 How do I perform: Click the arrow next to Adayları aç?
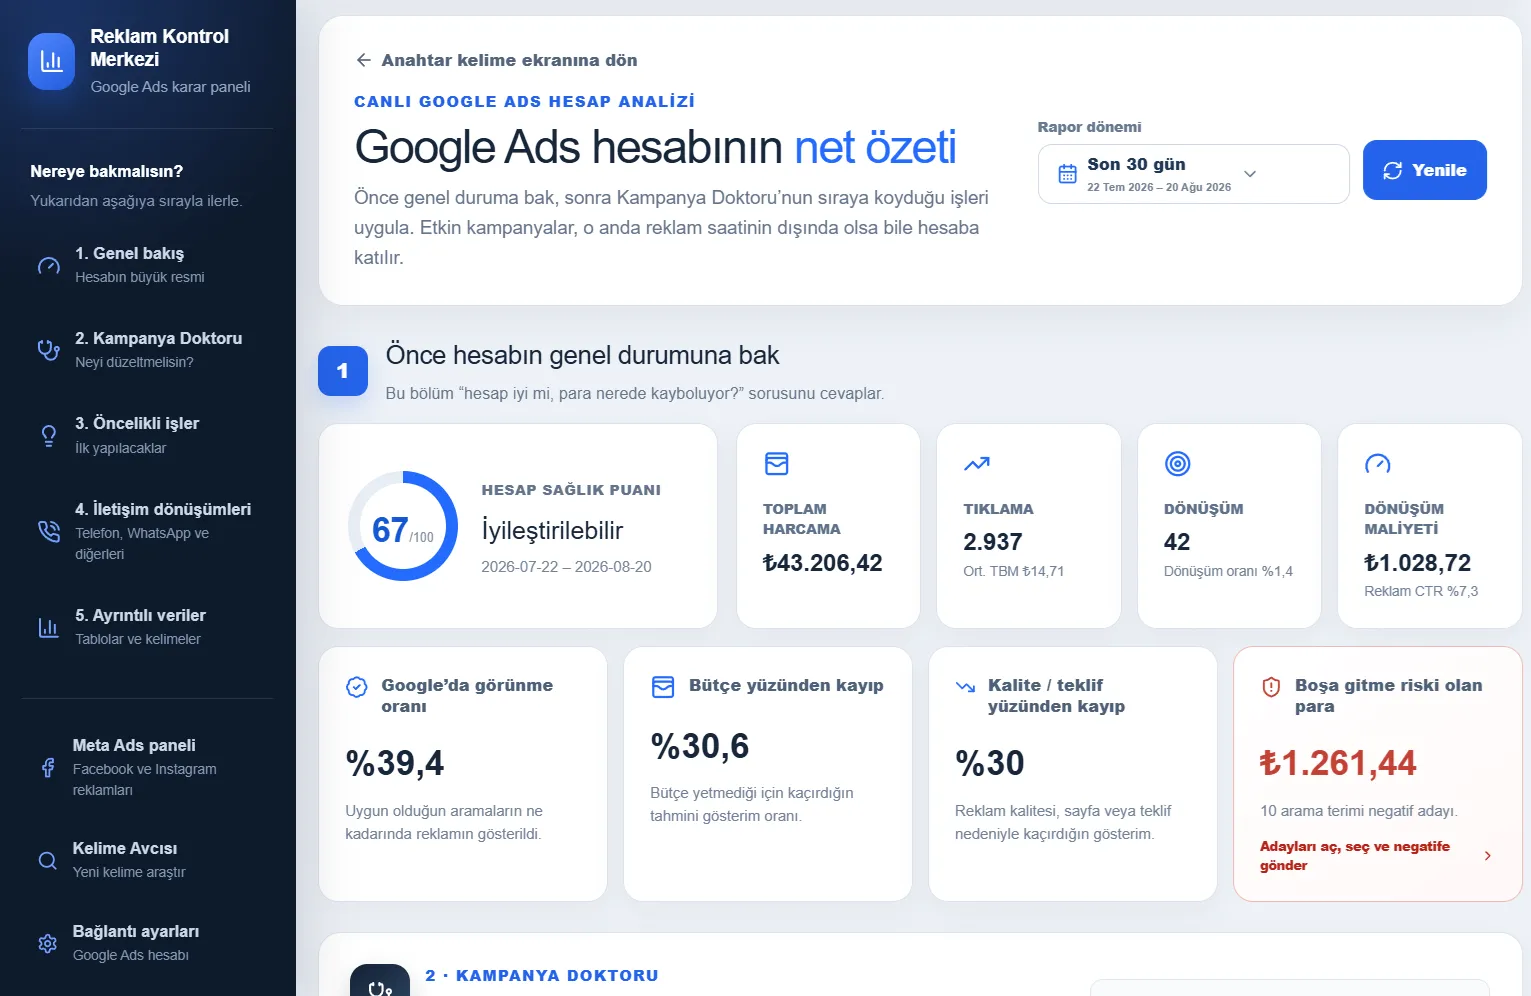(x=1487, y=856)
